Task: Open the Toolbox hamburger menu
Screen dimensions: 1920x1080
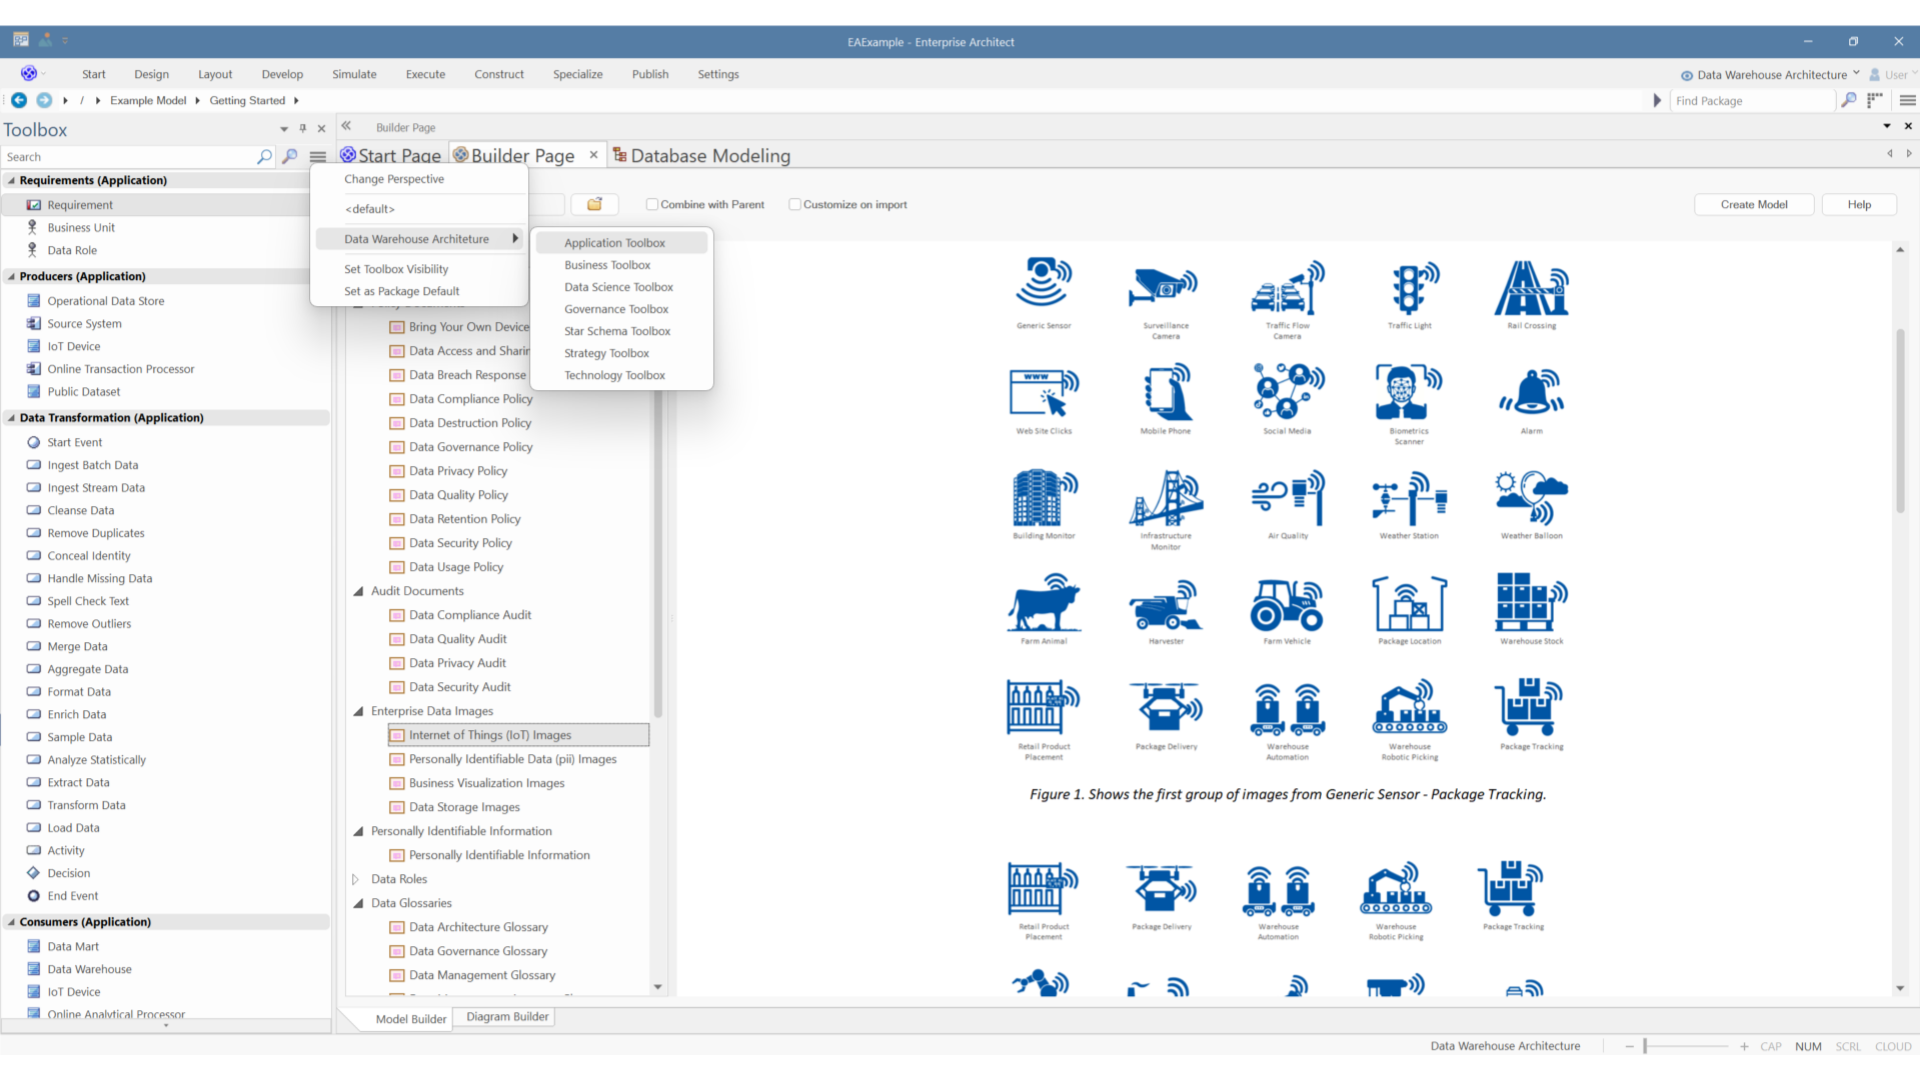Action: coord(318,156)
